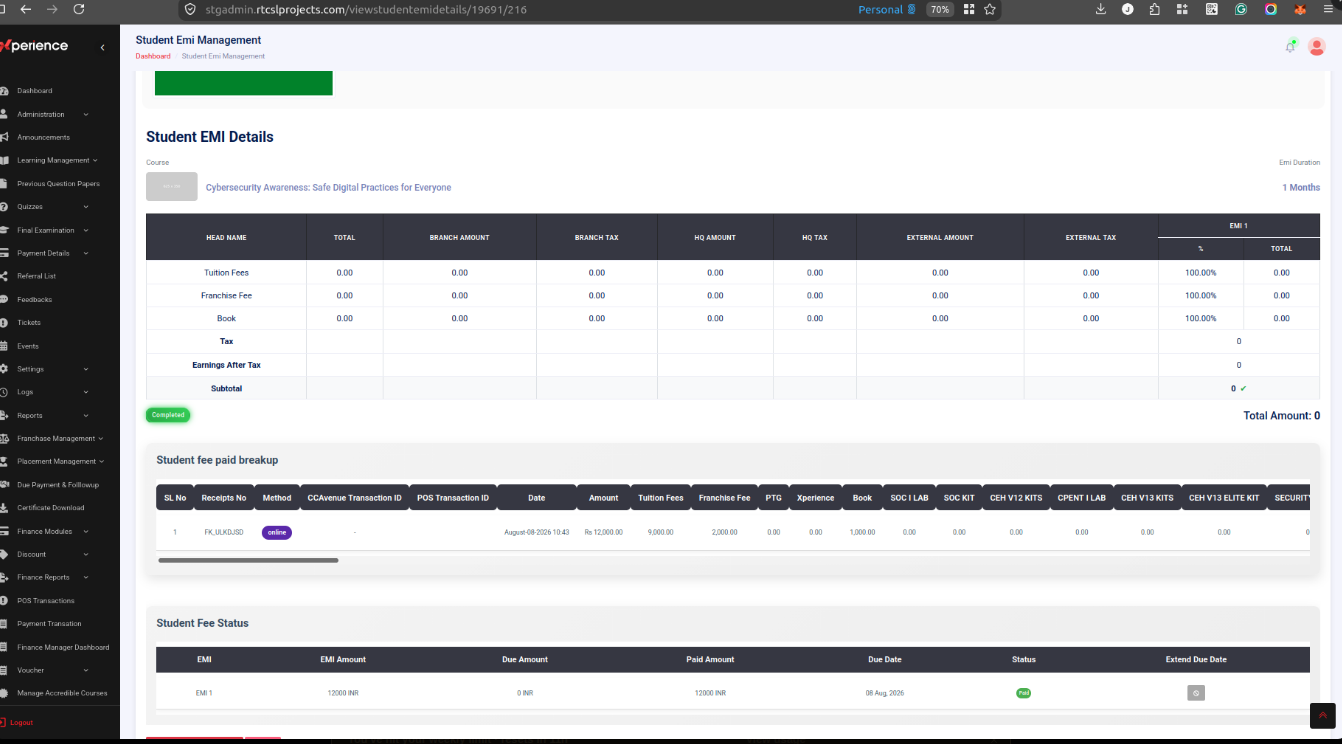Open POS Transactions in sidebar
Image resolution: width=1342 pixels, height=744 pixels.
[46, 601]
